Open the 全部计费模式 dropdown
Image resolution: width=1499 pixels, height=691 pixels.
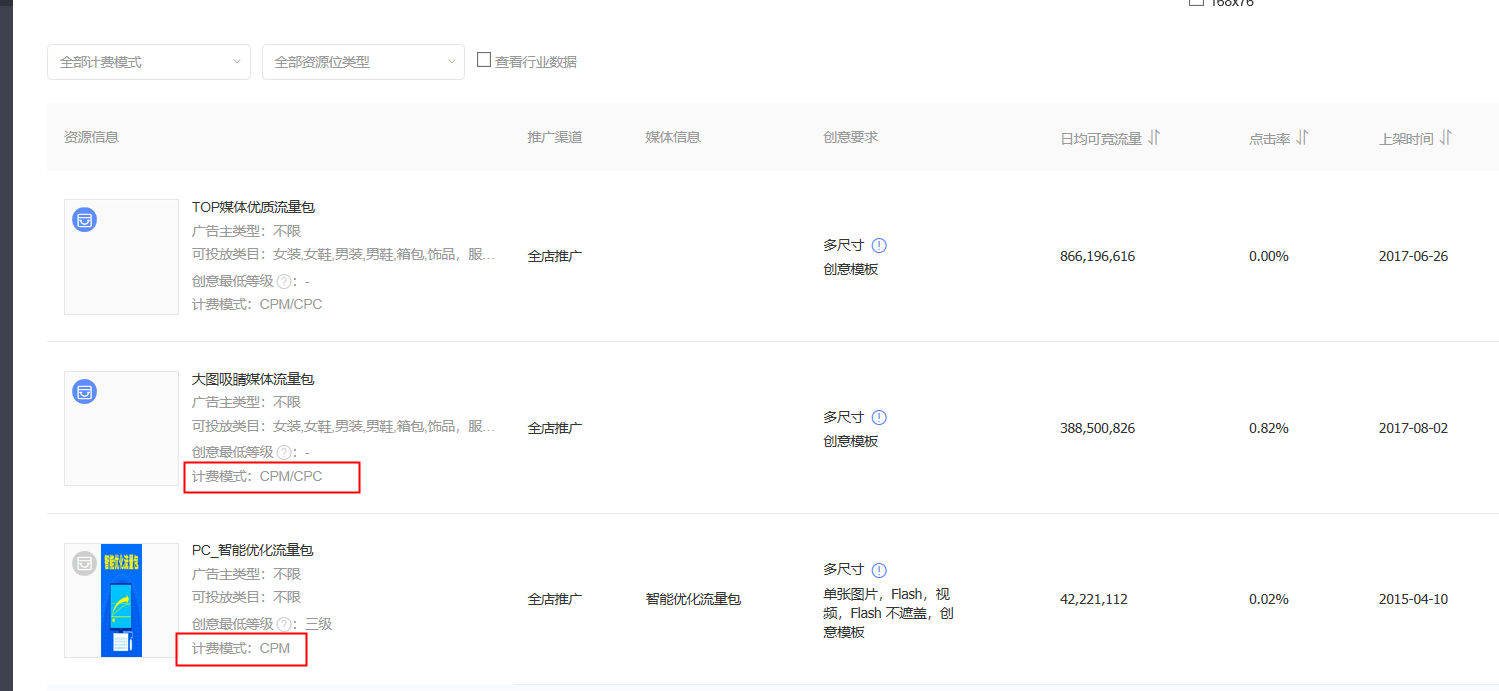pyautogui.click(x=149, y=62)
